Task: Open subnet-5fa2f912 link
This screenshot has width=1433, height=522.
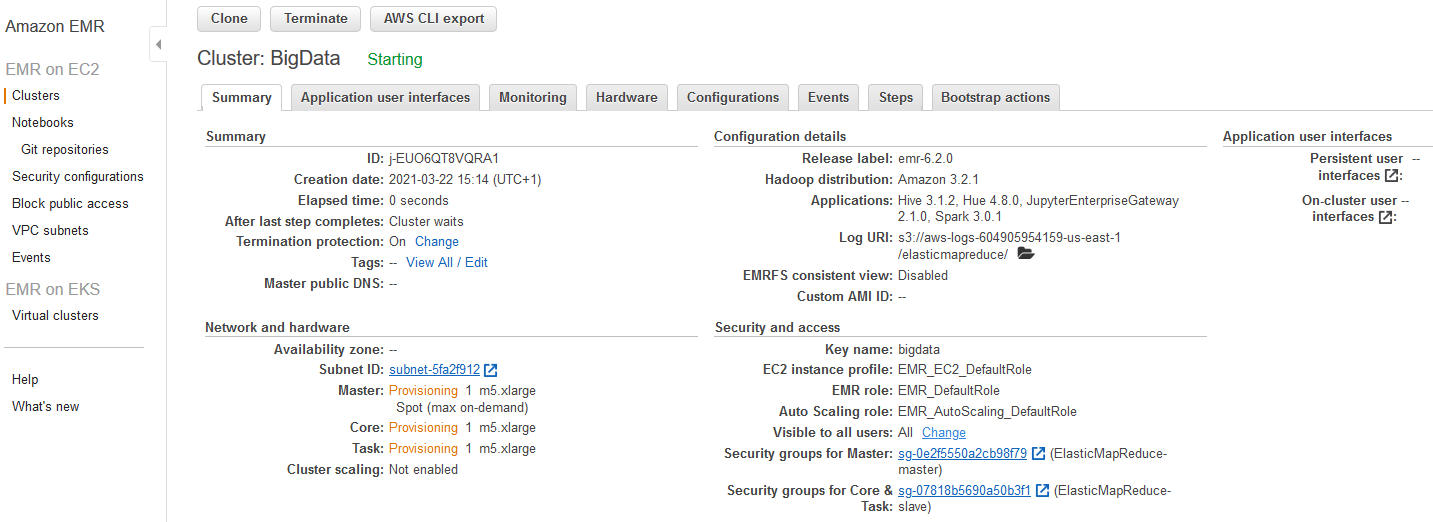Action: pos(434,370)
